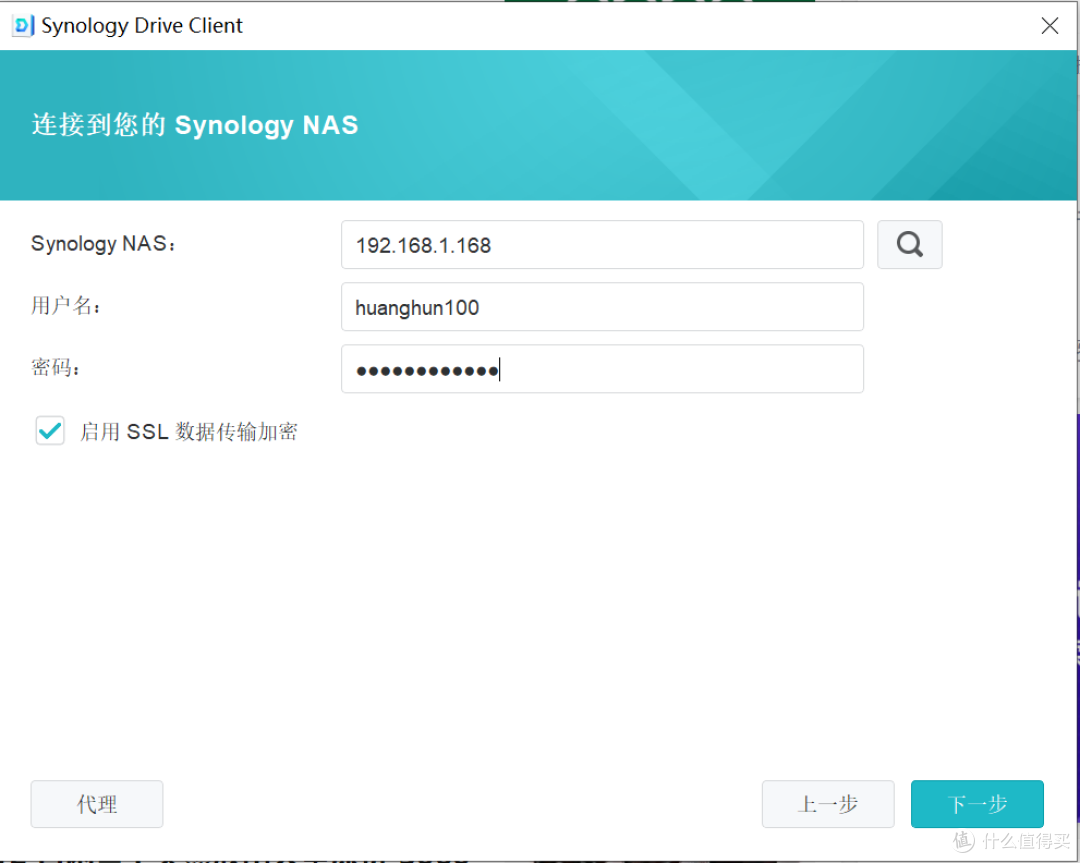
Task: Open the 代理 proxy settings button
Action: tap(97, 804)
